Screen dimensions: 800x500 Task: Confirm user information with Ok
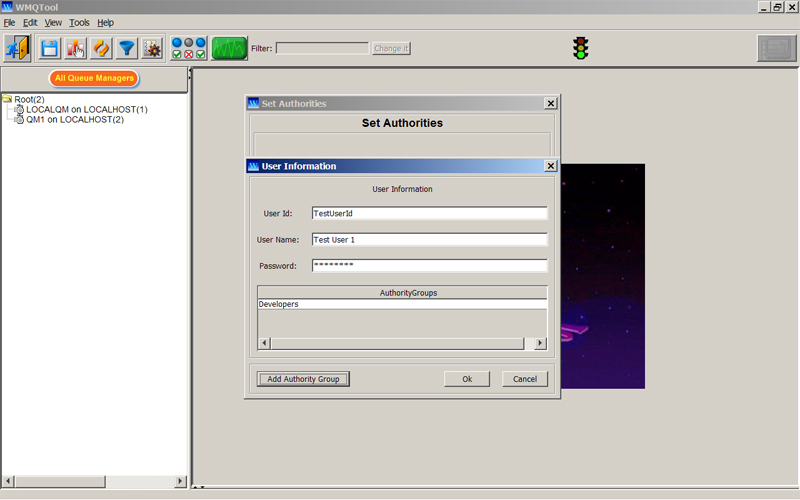coord(467,379)
